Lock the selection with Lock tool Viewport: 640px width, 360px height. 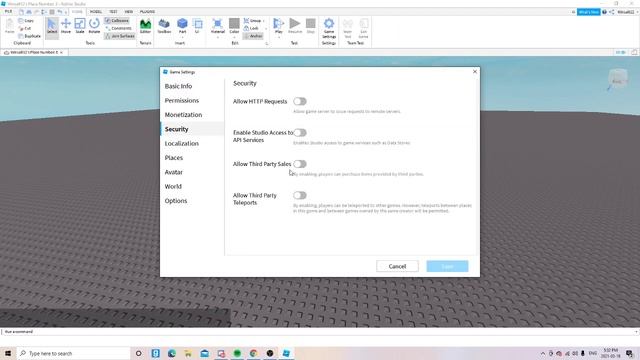click(251, 28)
